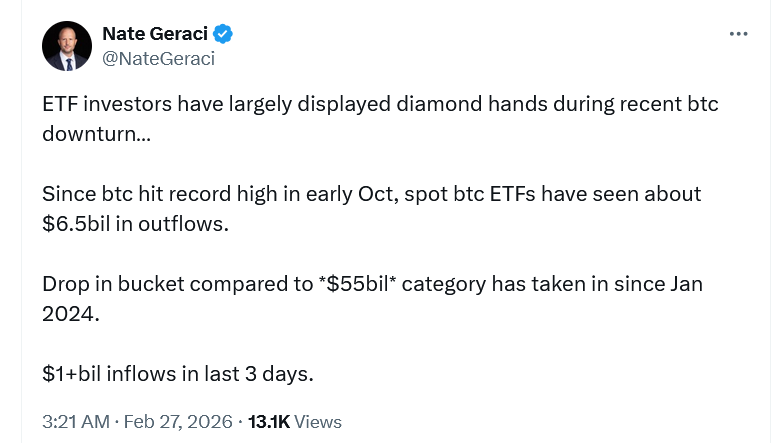781x443 pixels.
Task: Open the @NateGeraci handle link
Action: click(x=158, y=58)
